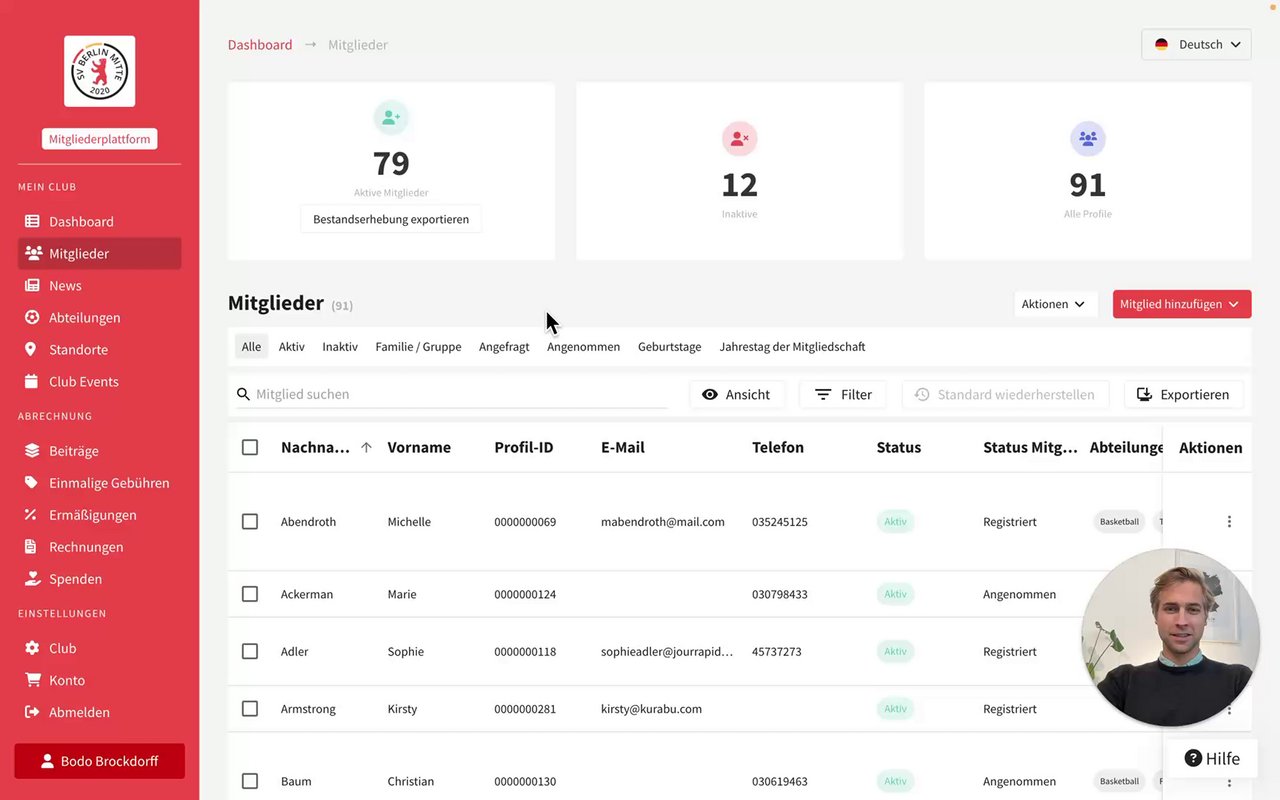
Task: Check the box for Ackerman Marie
Action: pyautogui.click(x=250, y=594)
